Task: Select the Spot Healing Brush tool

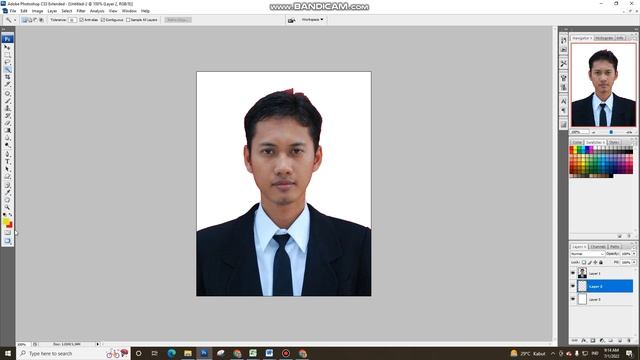Action: [x=7, y=93]
